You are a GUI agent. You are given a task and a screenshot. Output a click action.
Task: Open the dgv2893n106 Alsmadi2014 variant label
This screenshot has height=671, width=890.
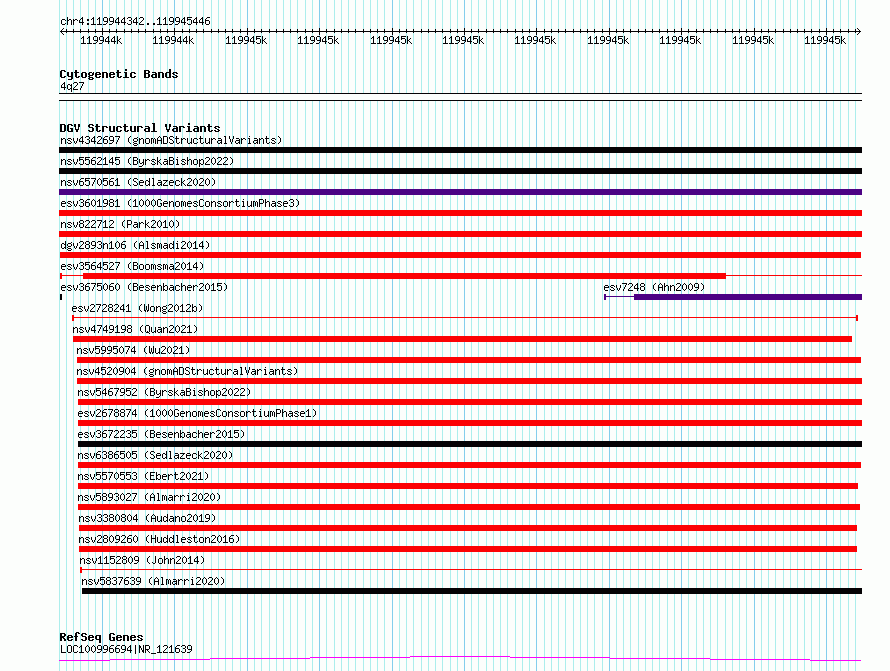pyautogui.click(x=135, y=245)
